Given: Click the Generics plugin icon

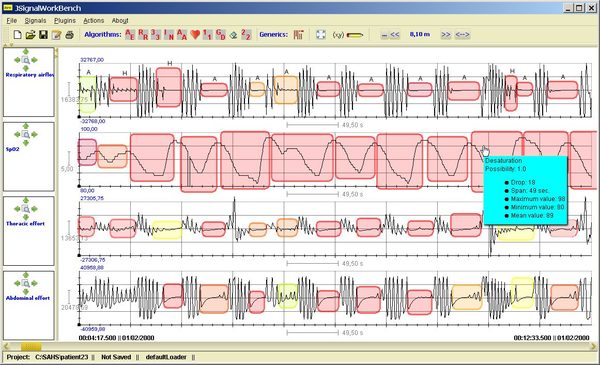Looking at the screenshot, I should point(298,34).
